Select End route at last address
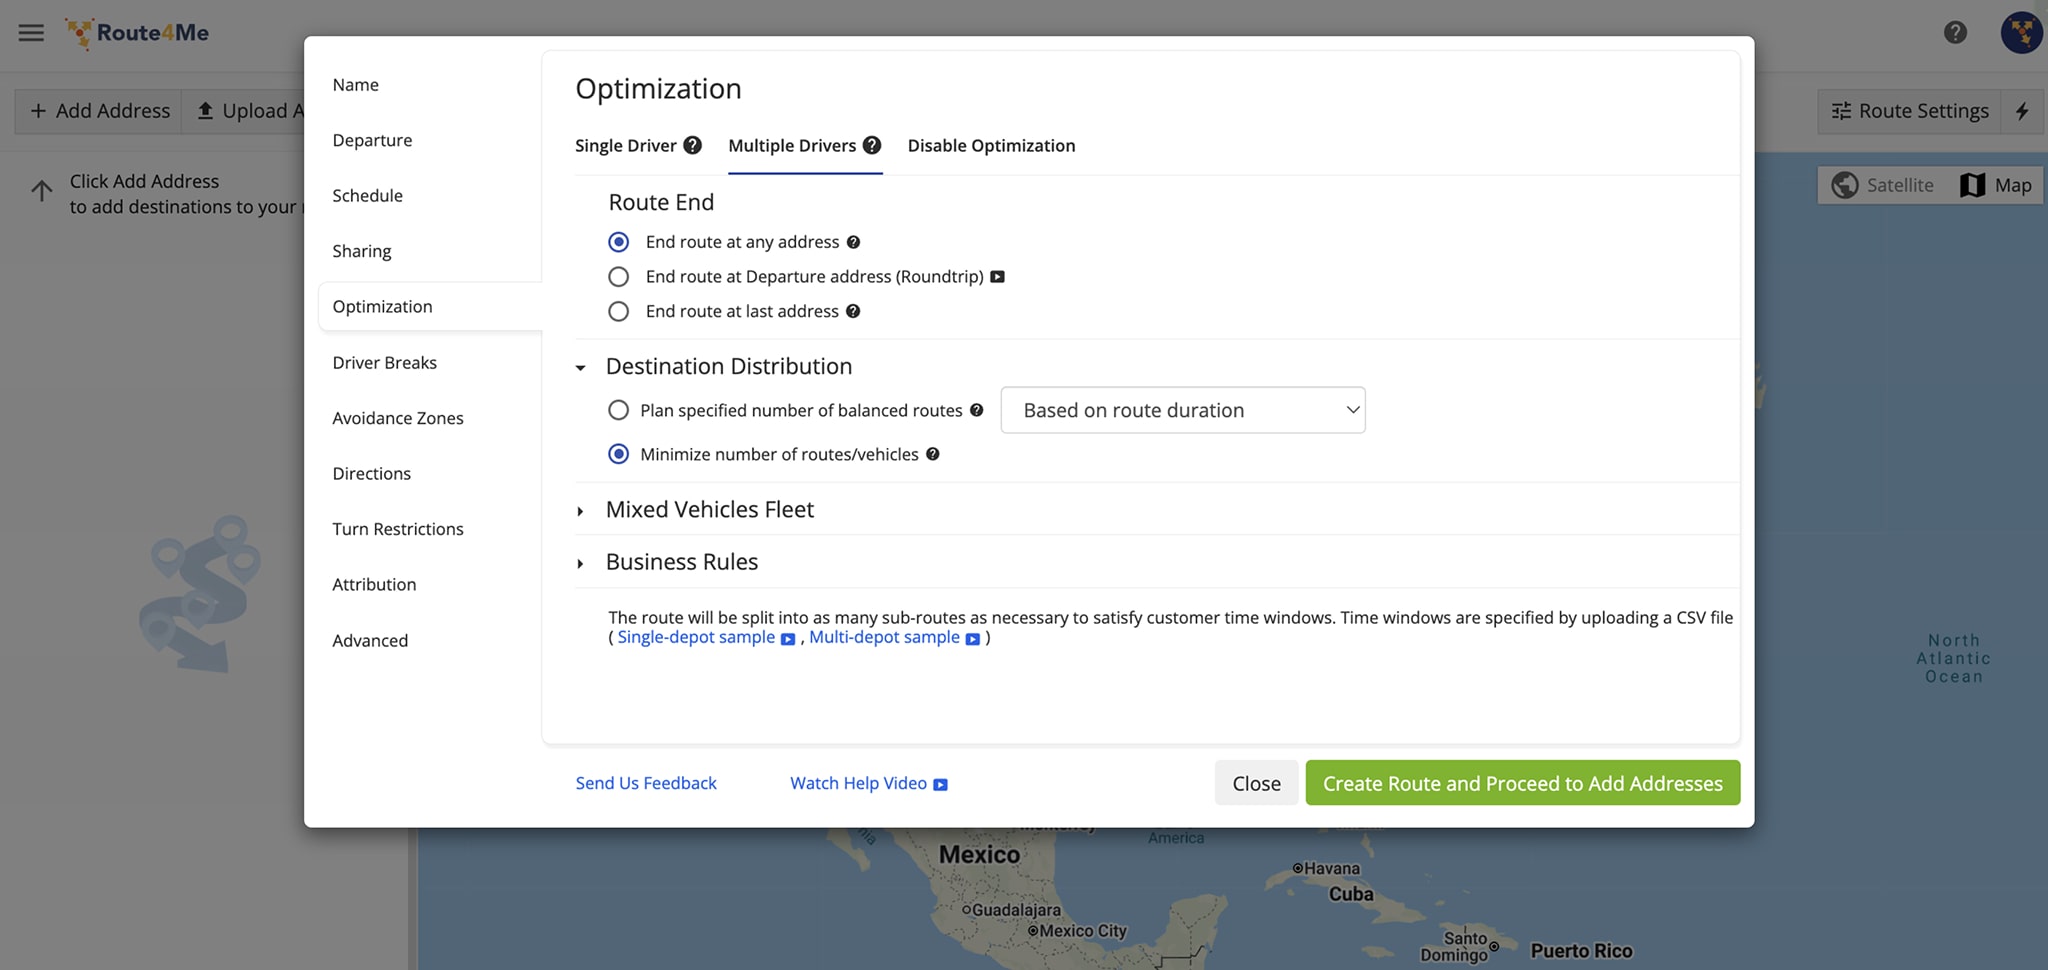This screenshot has height=970, width=2048. (x=619, y=311)
